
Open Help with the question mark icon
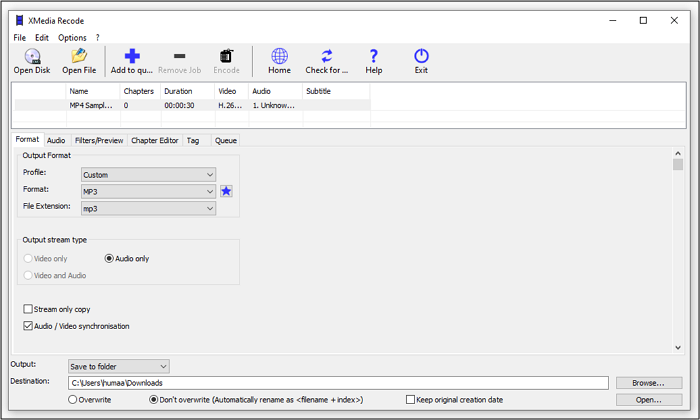(x=373, y=56)
